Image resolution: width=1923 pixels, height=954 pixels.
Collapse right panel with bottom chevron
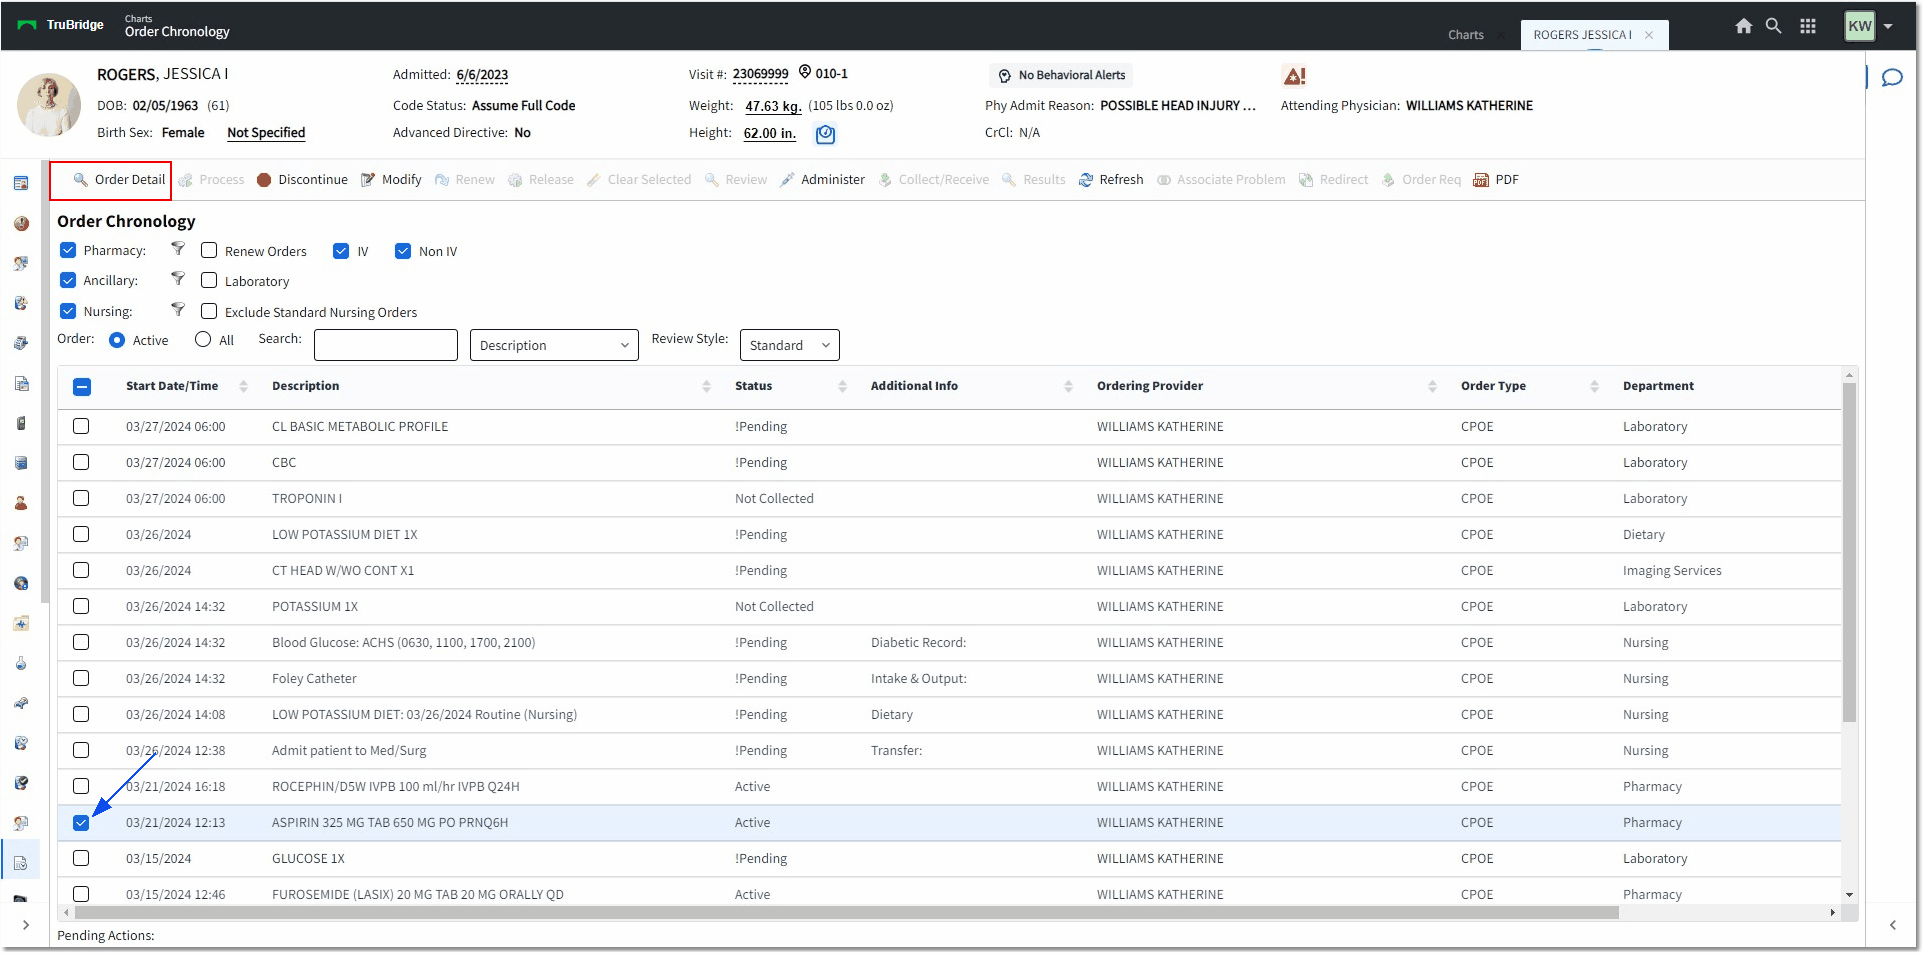pos(1893,925)
